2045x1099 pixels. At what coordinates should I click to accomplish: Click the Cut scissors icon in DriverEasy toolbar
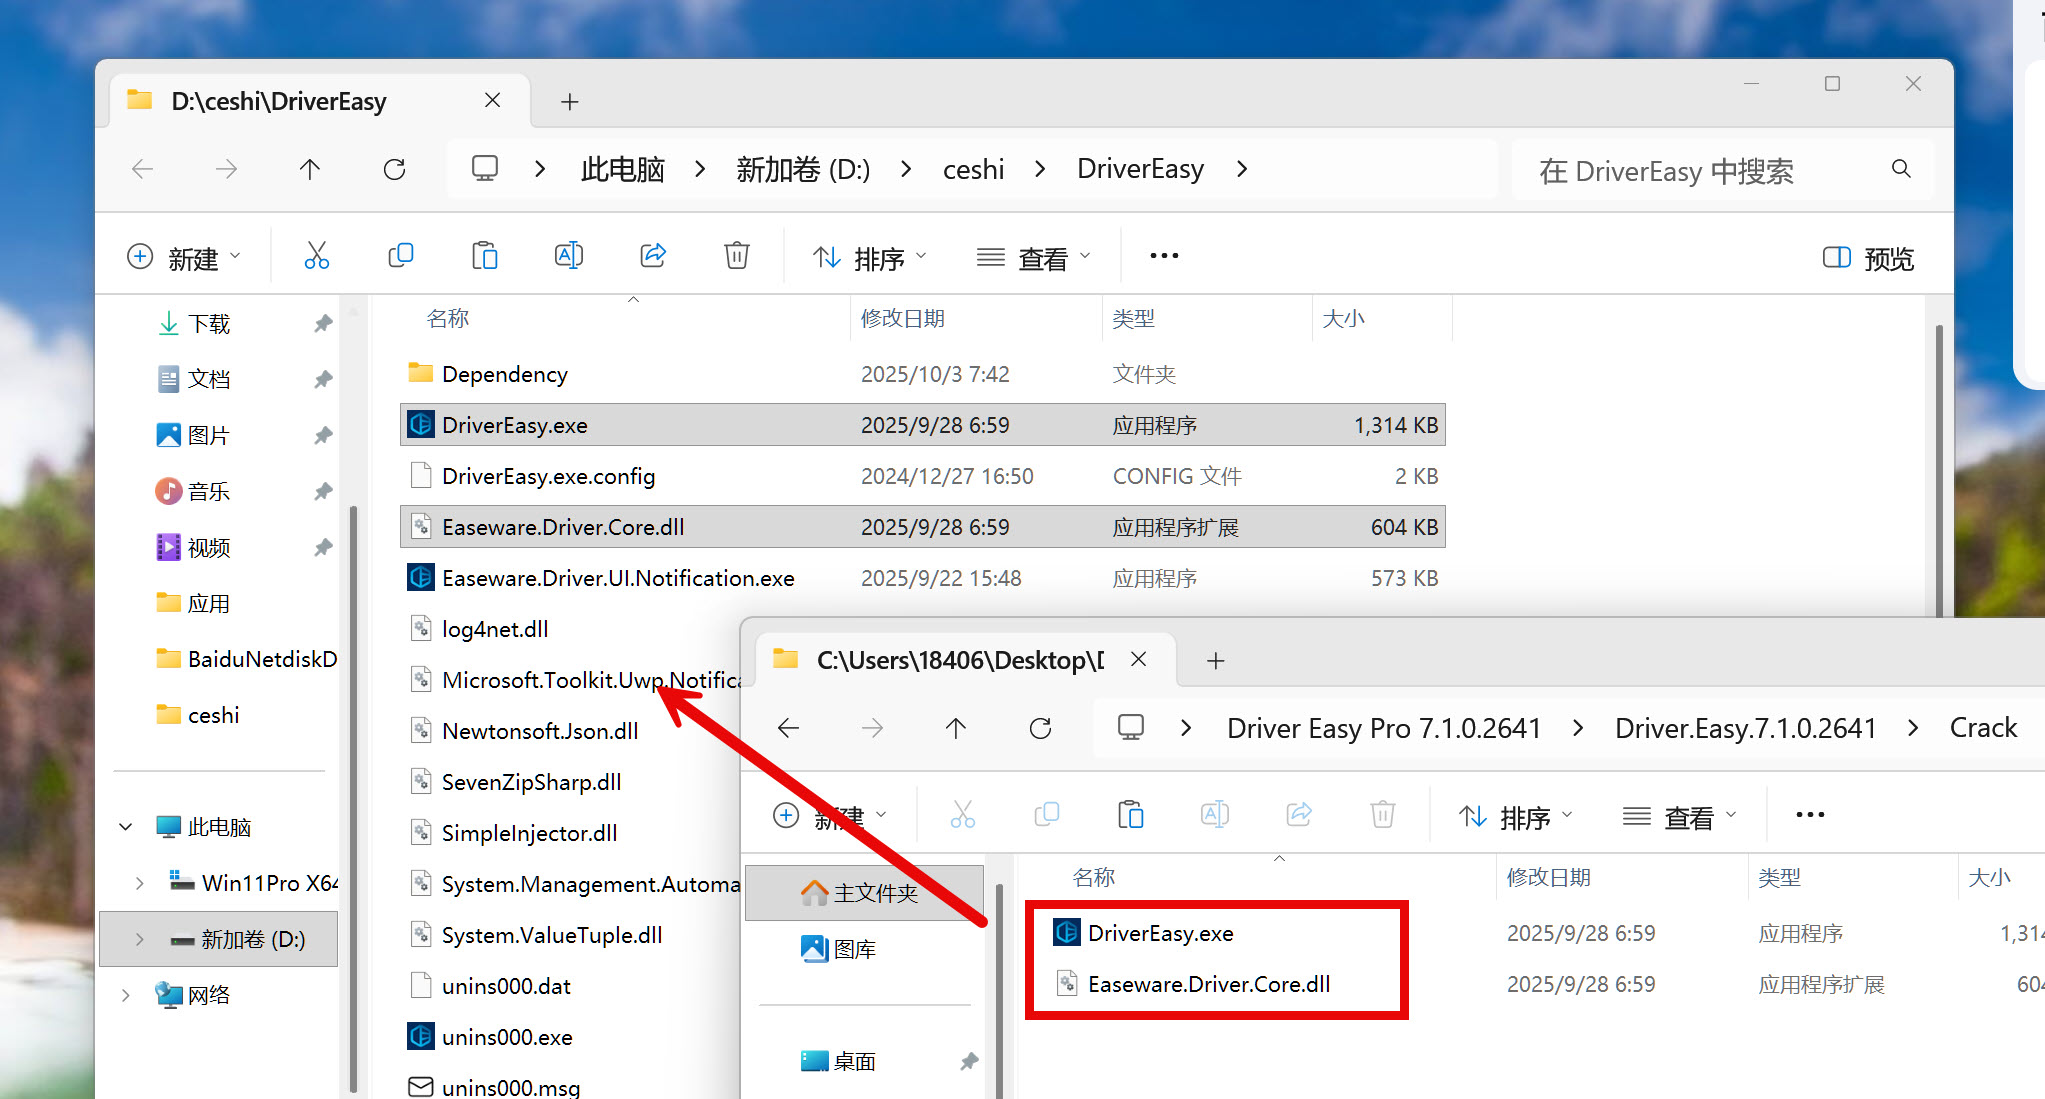click(316, 257)
